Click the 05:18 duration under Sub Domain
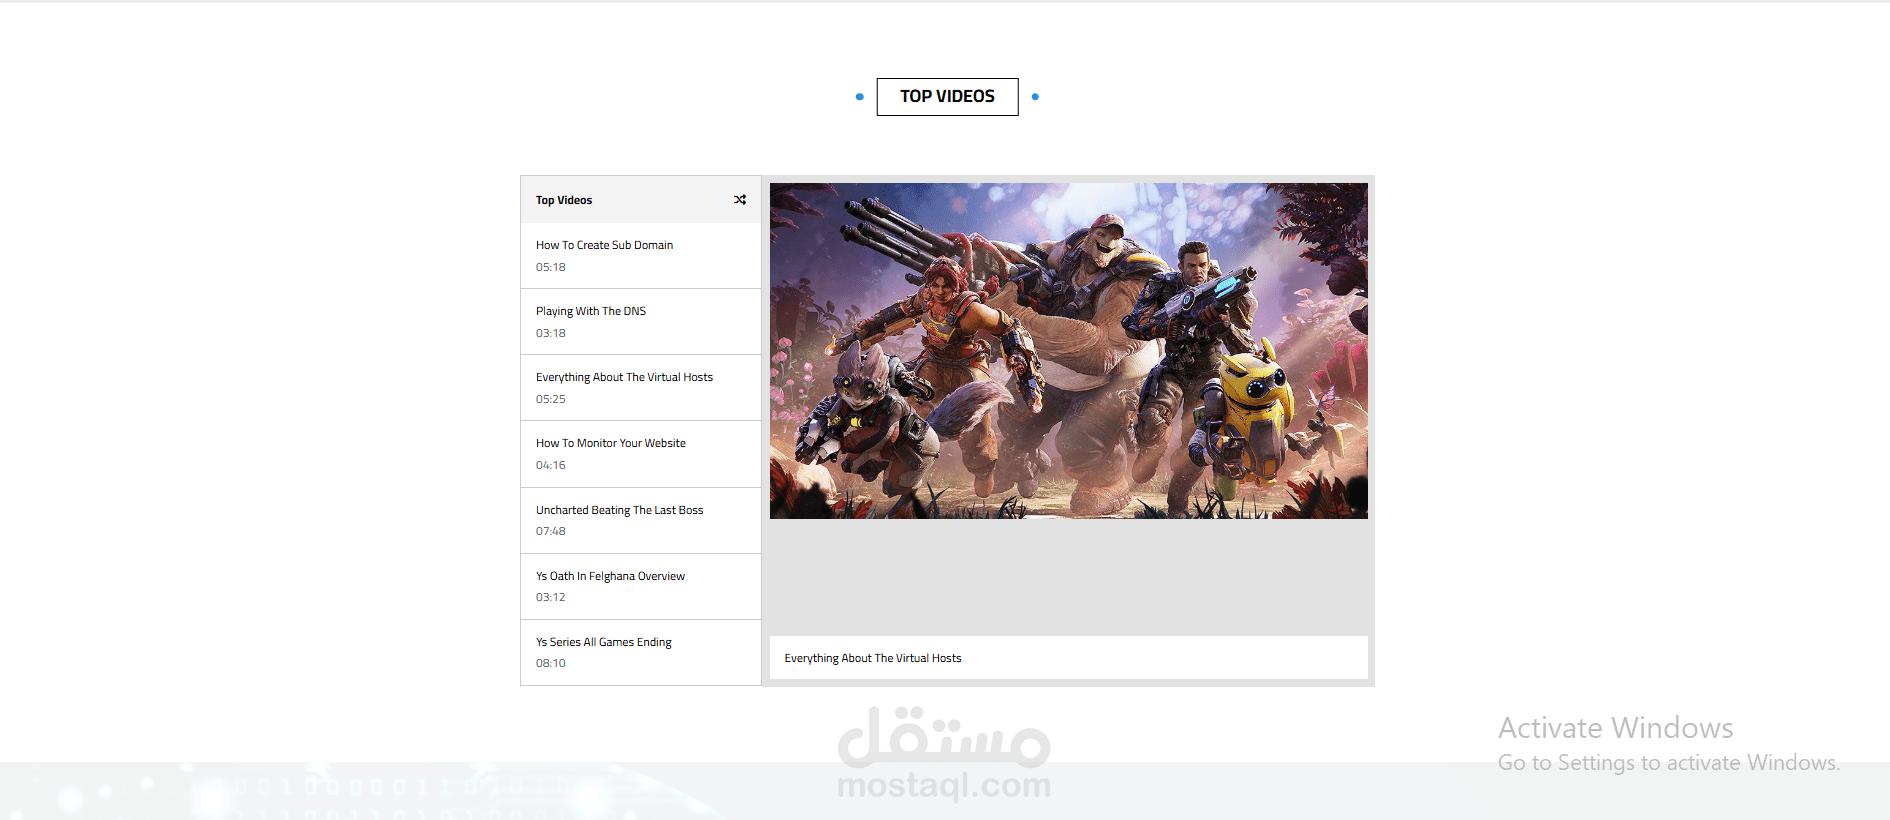This screenshot has width=1890, height=820. (551, 267)
